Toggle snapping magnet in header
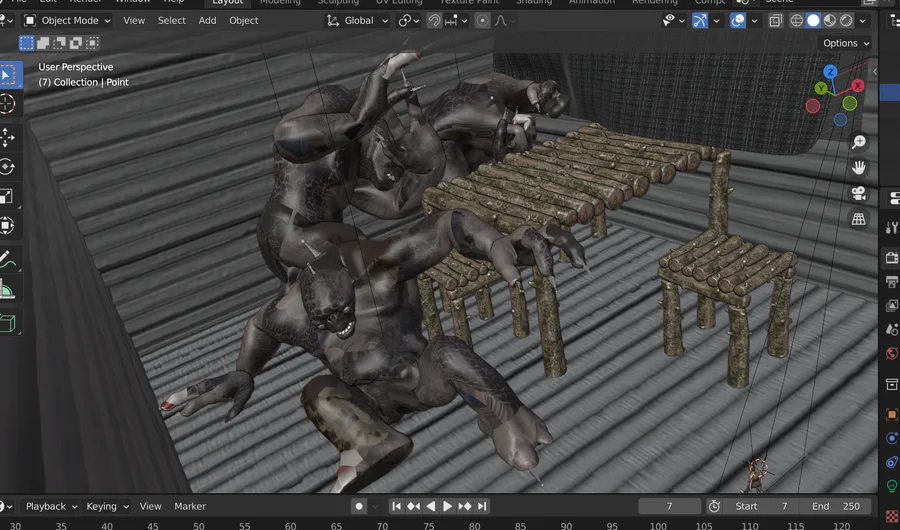This screenshot has width=900, height=530. [x=434, y=20]
